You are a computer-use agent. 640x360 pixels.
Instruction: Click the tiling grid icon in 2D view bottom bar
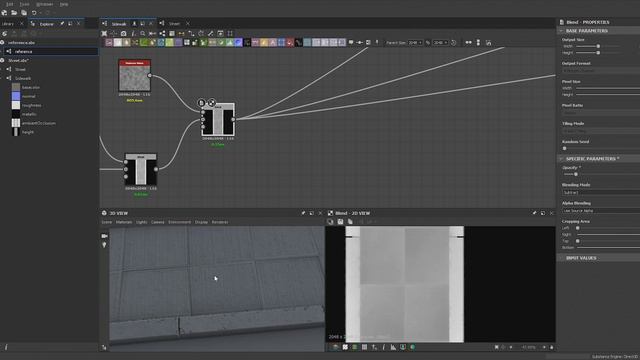tap(364, 347)
